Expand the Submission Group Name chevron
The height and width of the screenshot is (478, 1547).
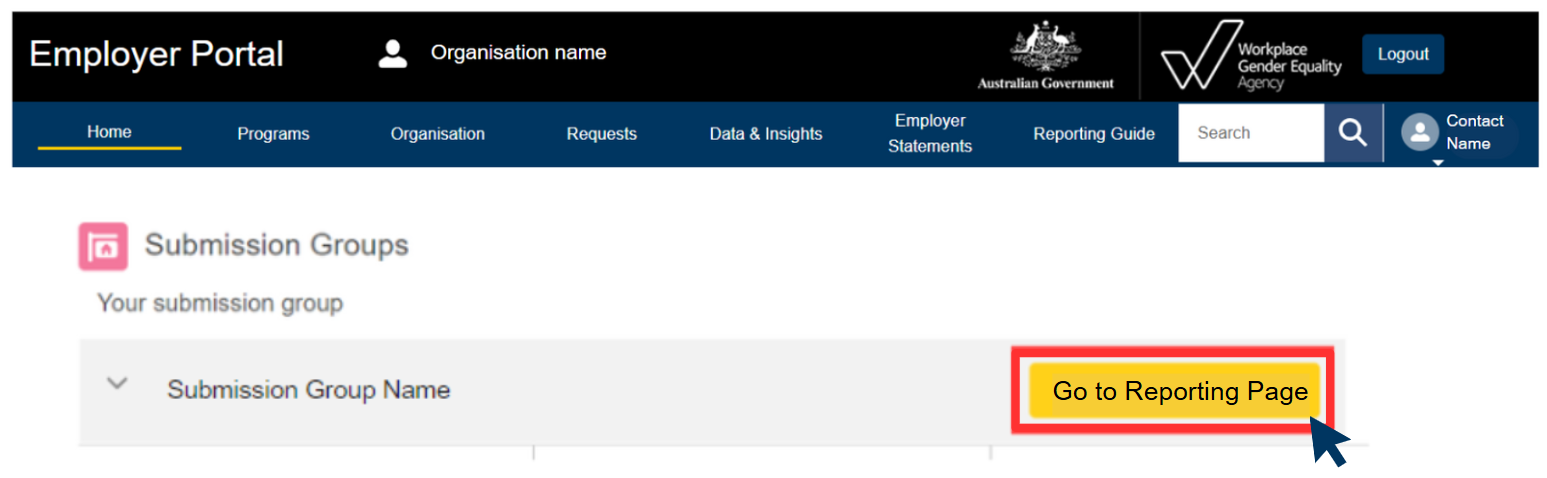click(x=118, y=383)
